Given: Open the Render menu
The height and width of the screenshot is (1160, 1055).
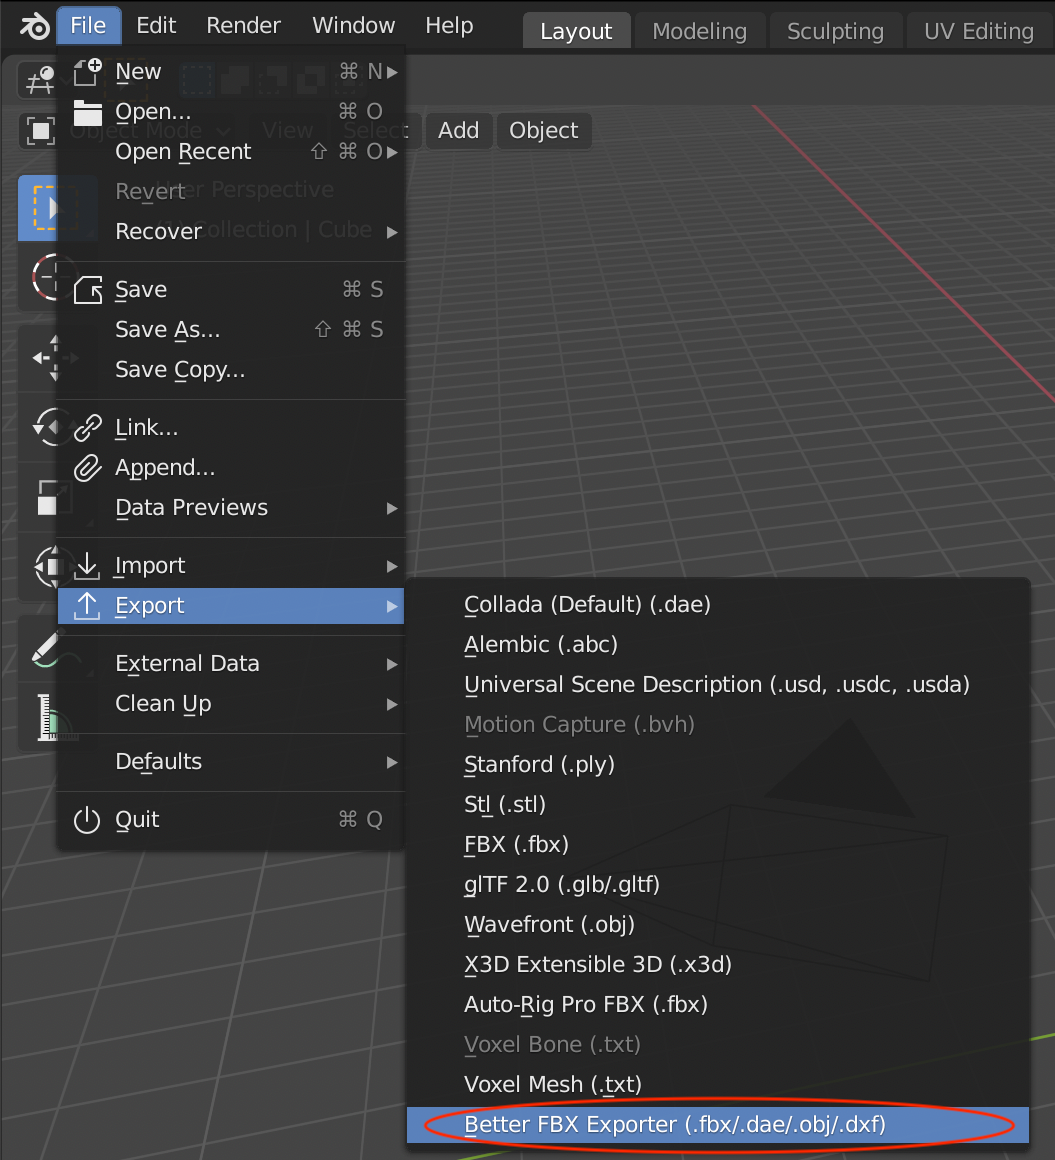Looking at the screenshot, I should (x=243, y=26).
